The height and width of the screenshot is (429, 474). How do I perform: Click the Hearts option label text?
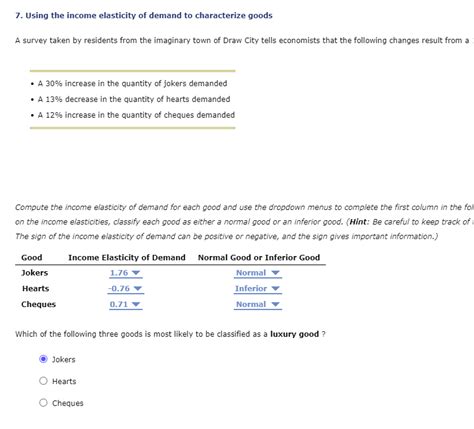pyautogui.click(x=64, y=381)
